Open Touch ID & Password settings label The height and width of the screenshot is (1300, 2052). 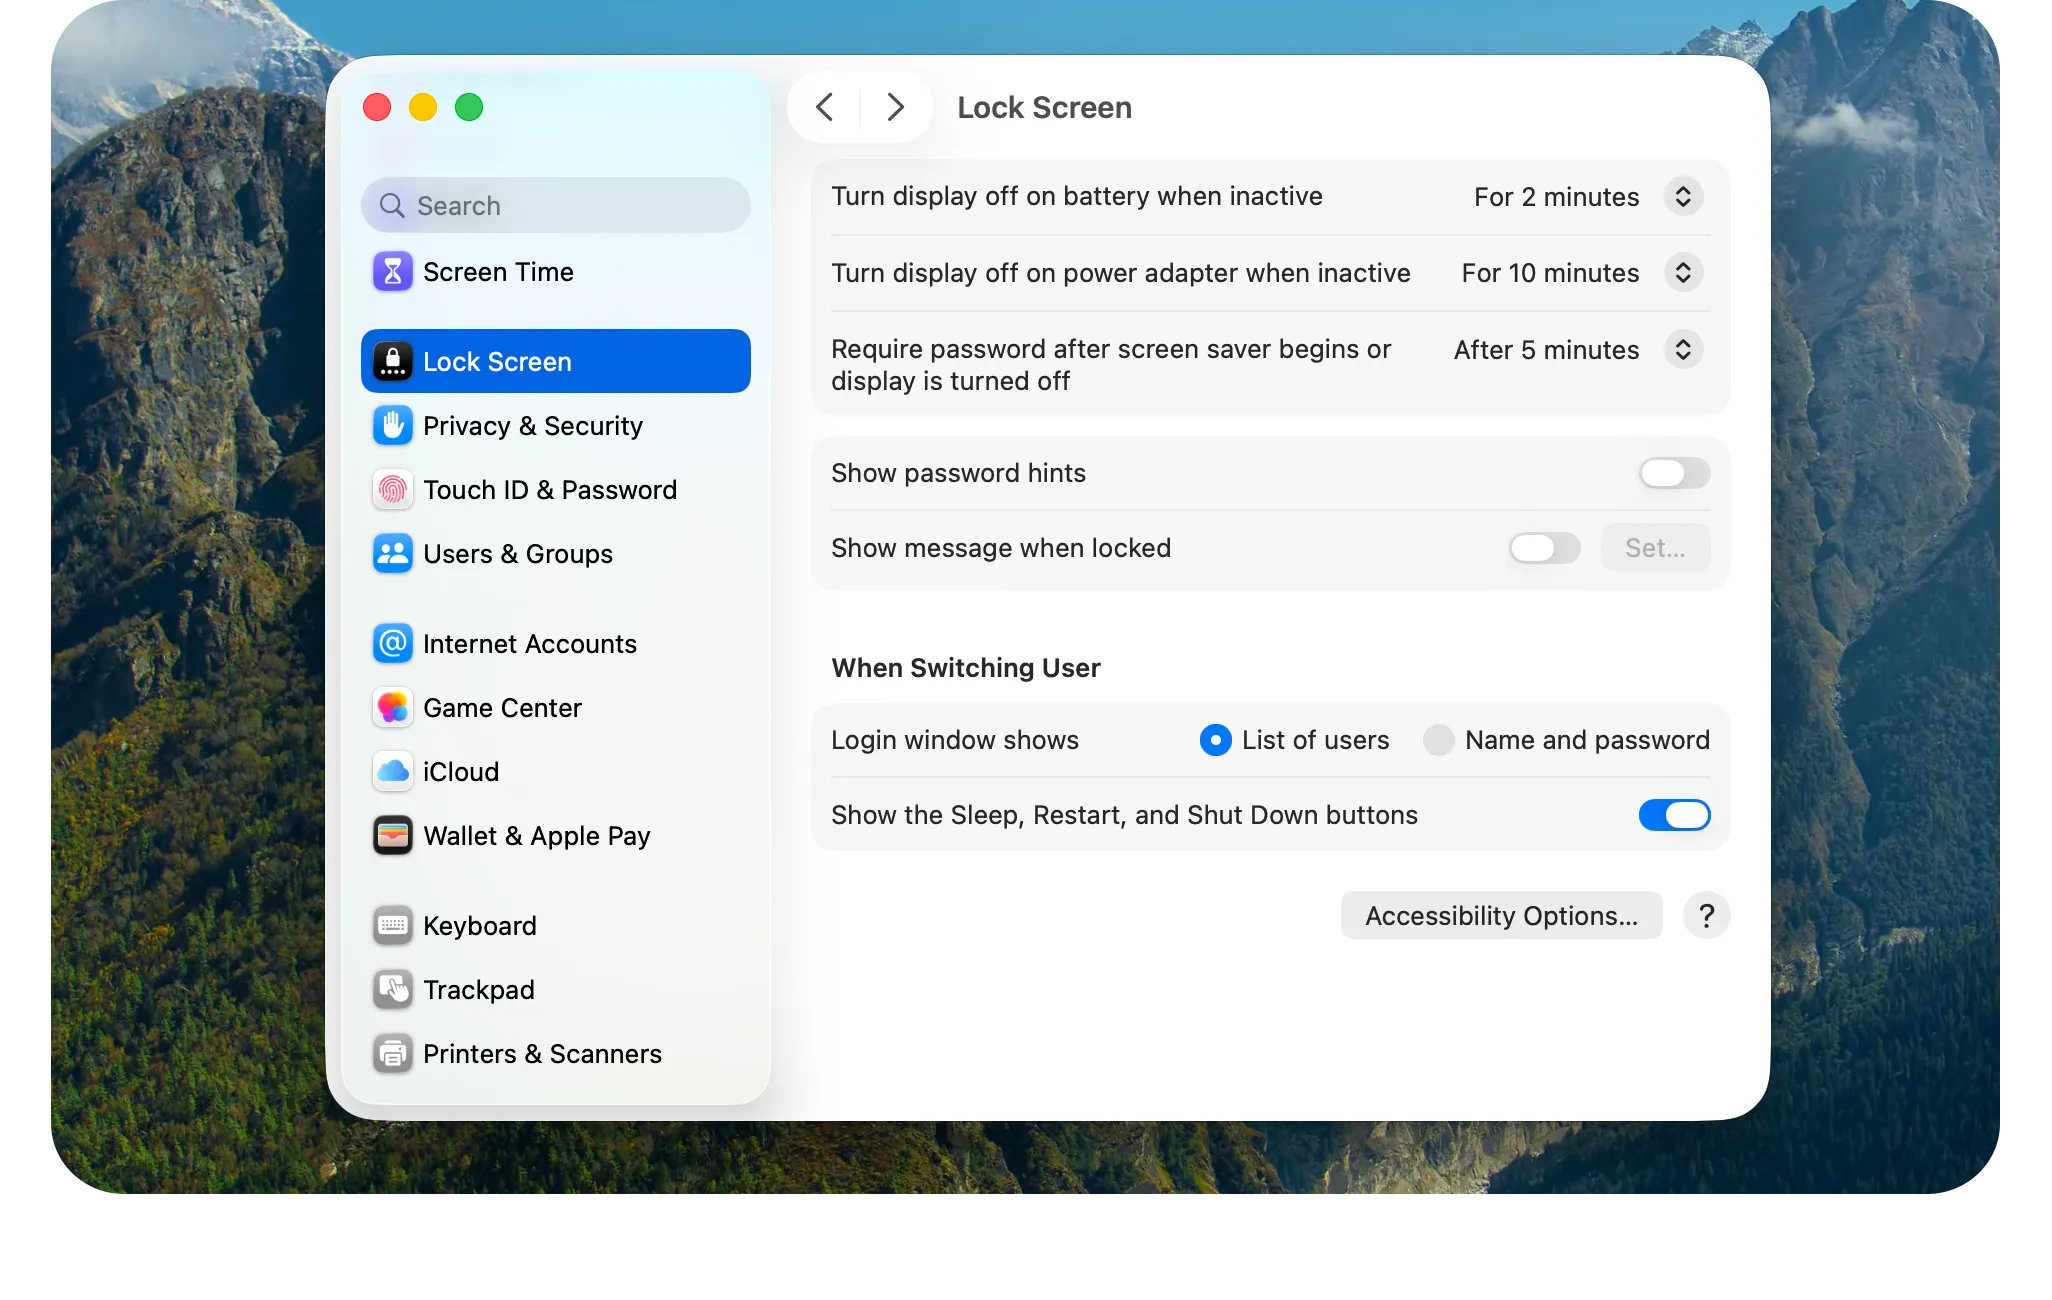click(550, 490)
